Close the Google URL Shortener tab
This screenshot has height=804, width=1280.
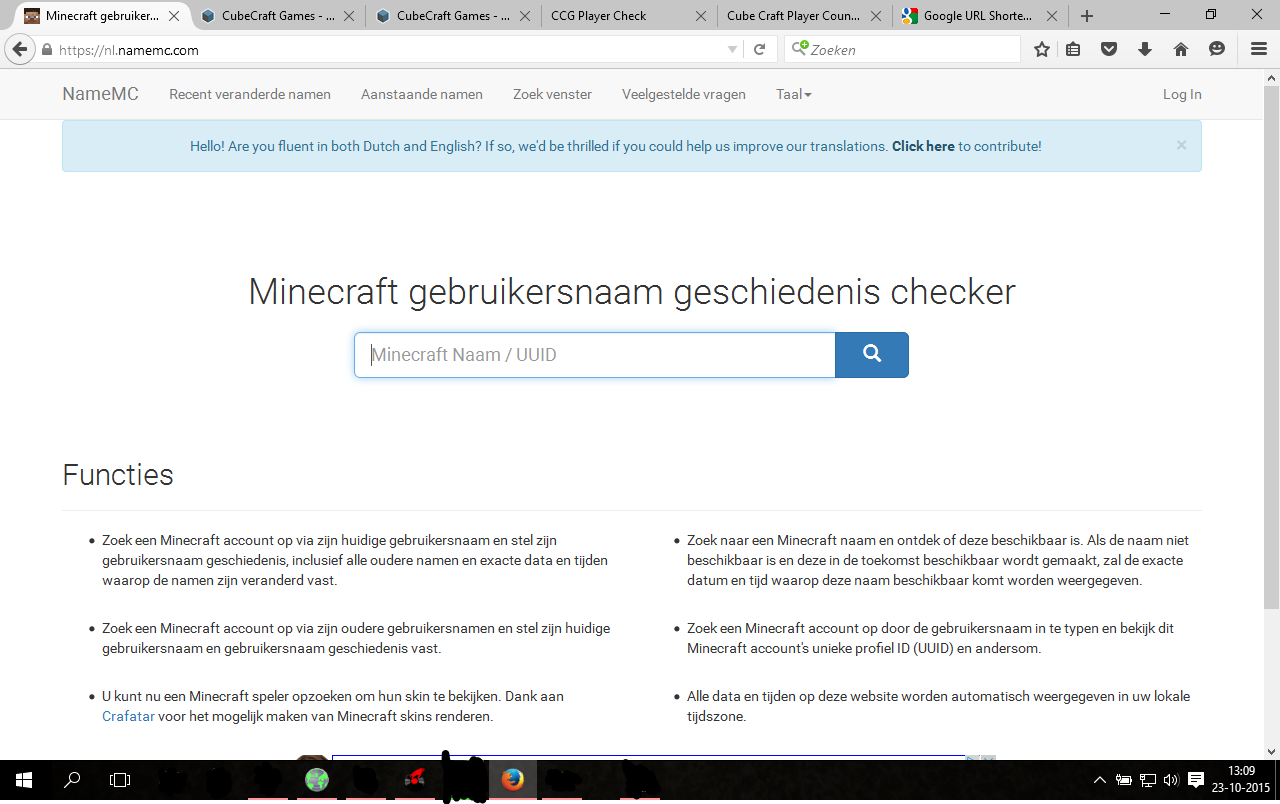(1053, 16)
